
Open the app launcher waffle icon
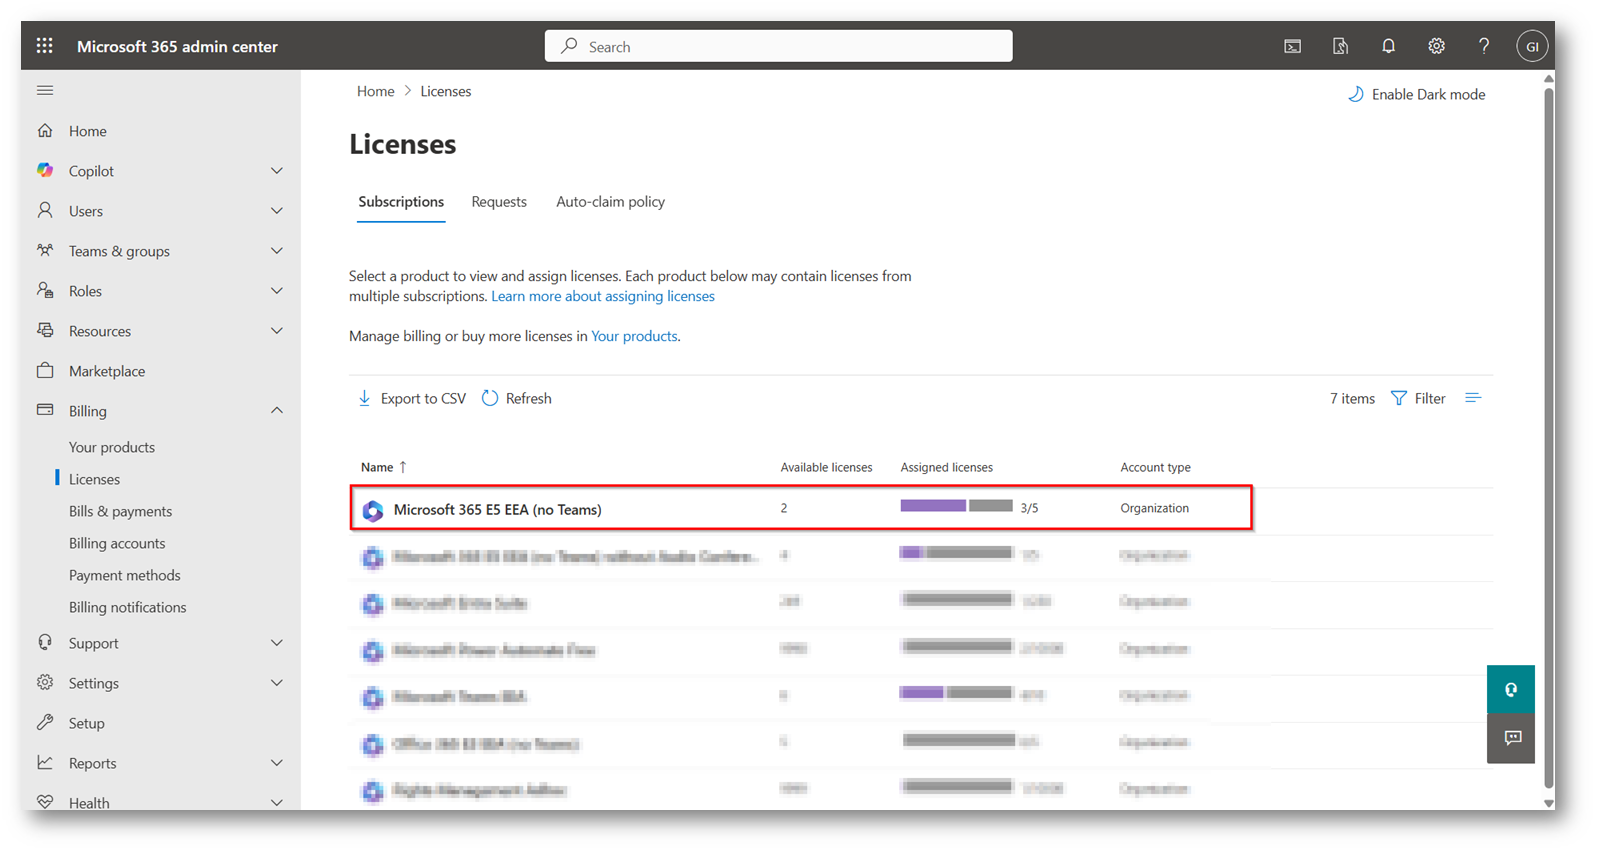(x=44, y=46)
